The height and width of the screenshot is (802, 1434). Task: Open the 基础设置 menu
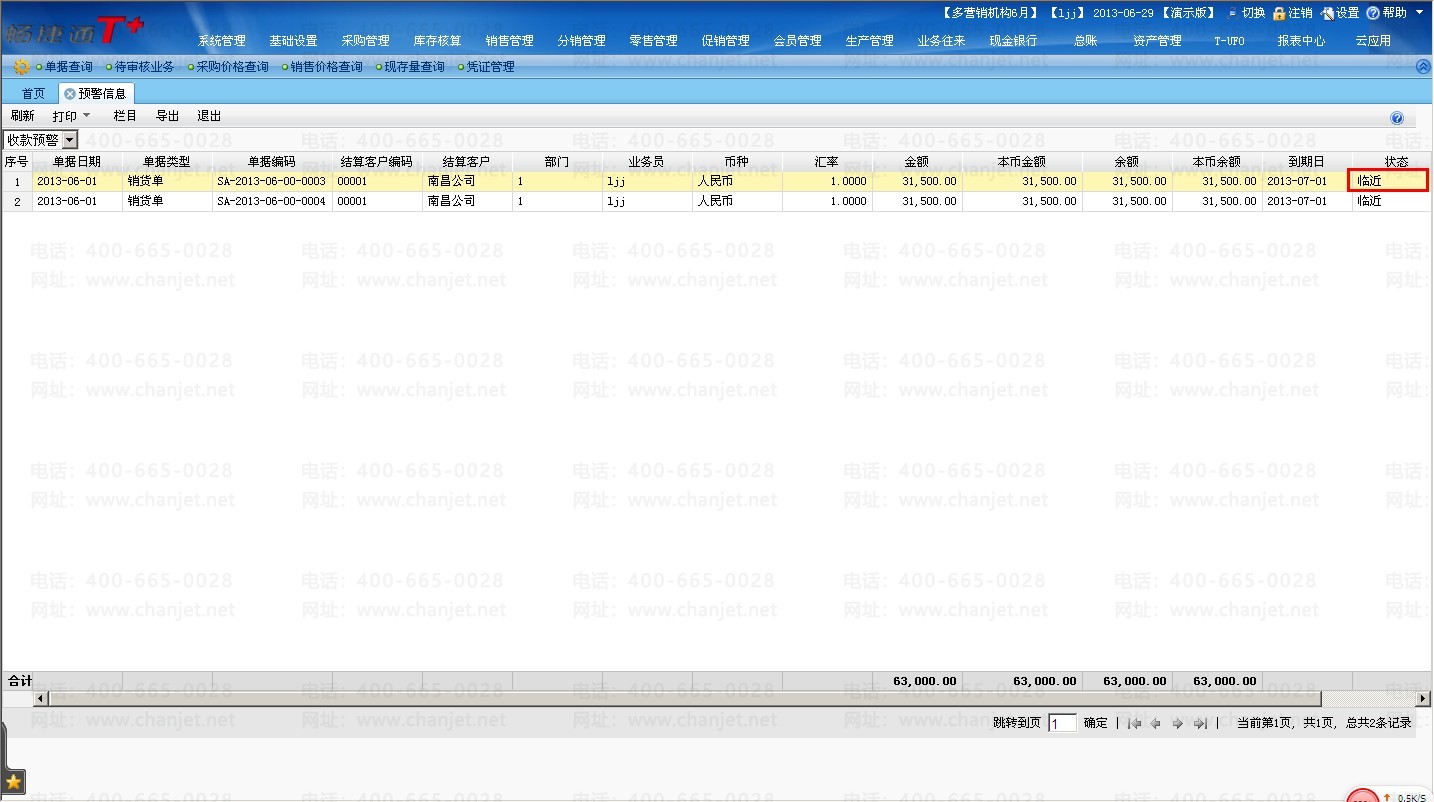293,41
